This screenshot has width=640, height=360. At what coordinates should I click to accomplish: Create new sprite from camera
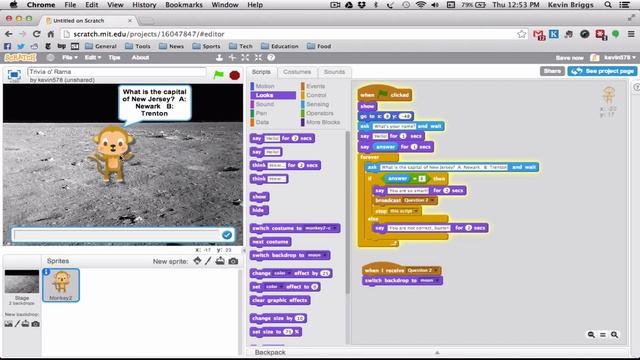click(x=233, y=261)
